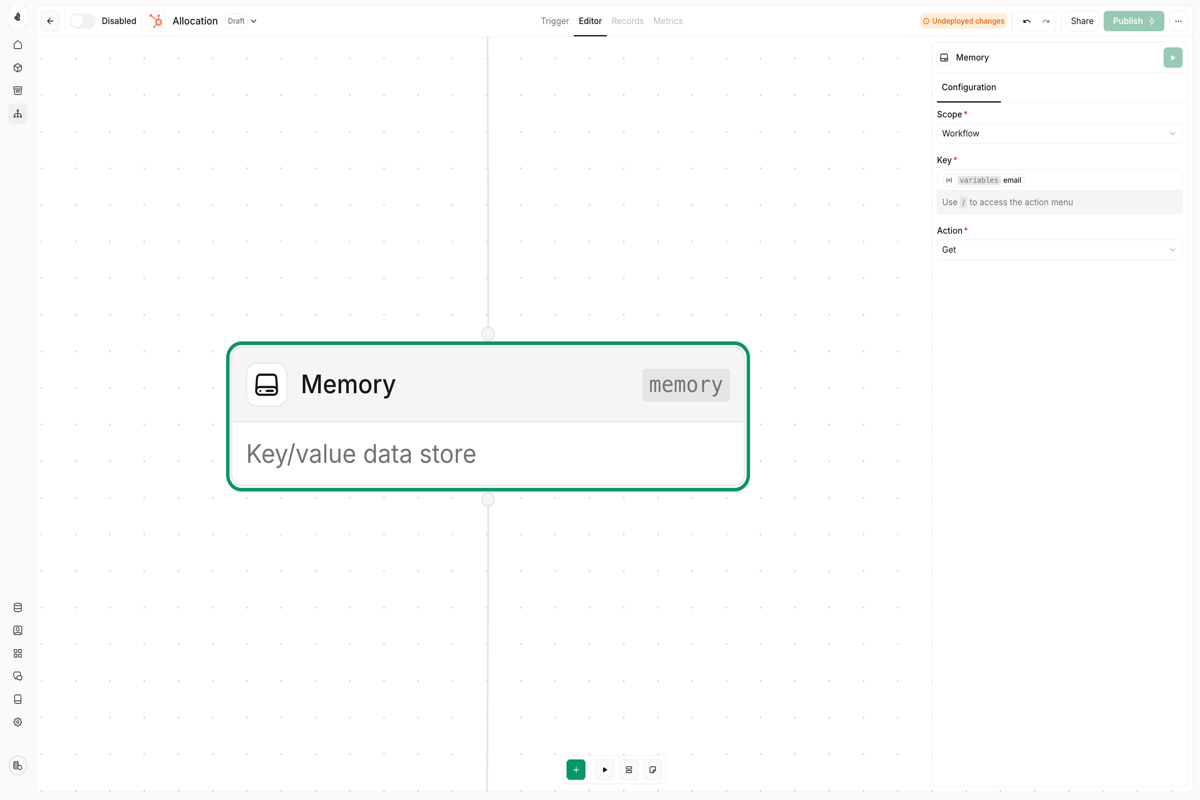Click the node's bottom connection handle
Screen dimensions: 1200x800
pyautogui.click(x=488, y=499)
